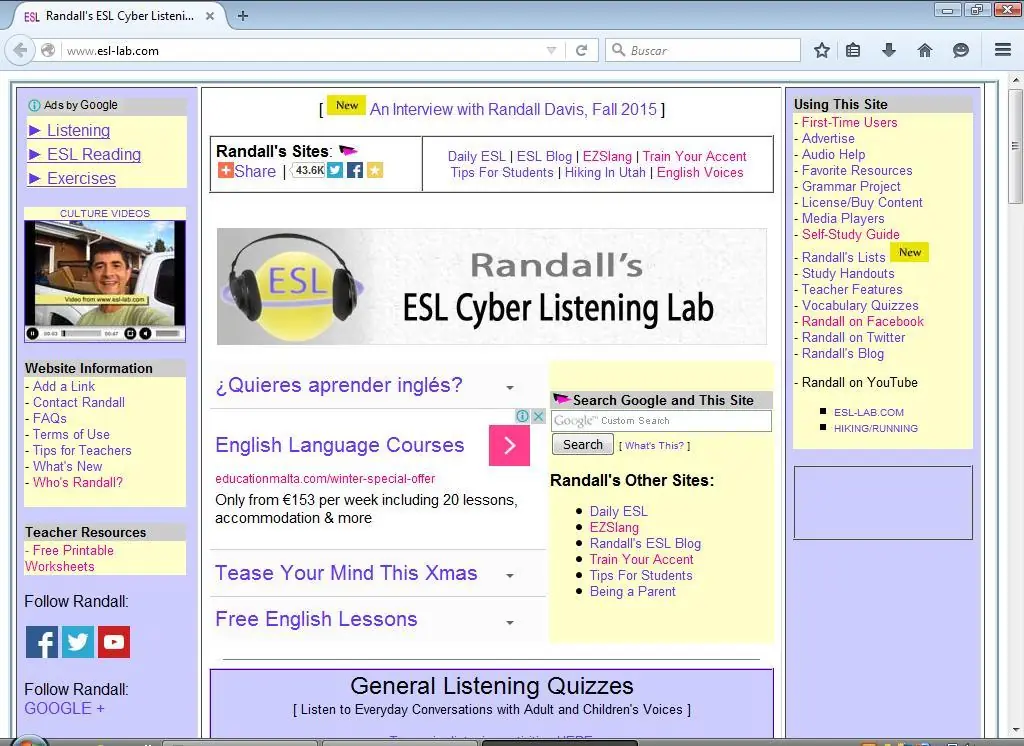Open the Self-Study Guide link

(850, 235)
